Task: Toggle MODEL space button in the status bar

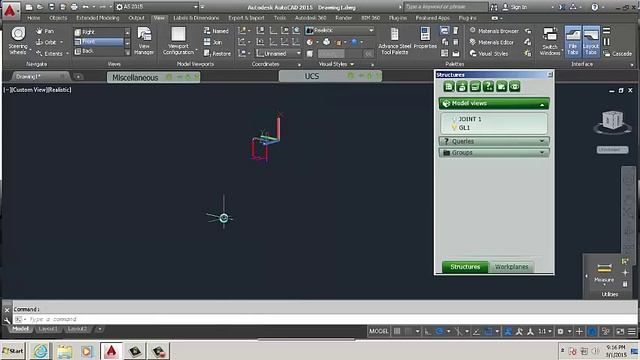Action: (378, 331)
